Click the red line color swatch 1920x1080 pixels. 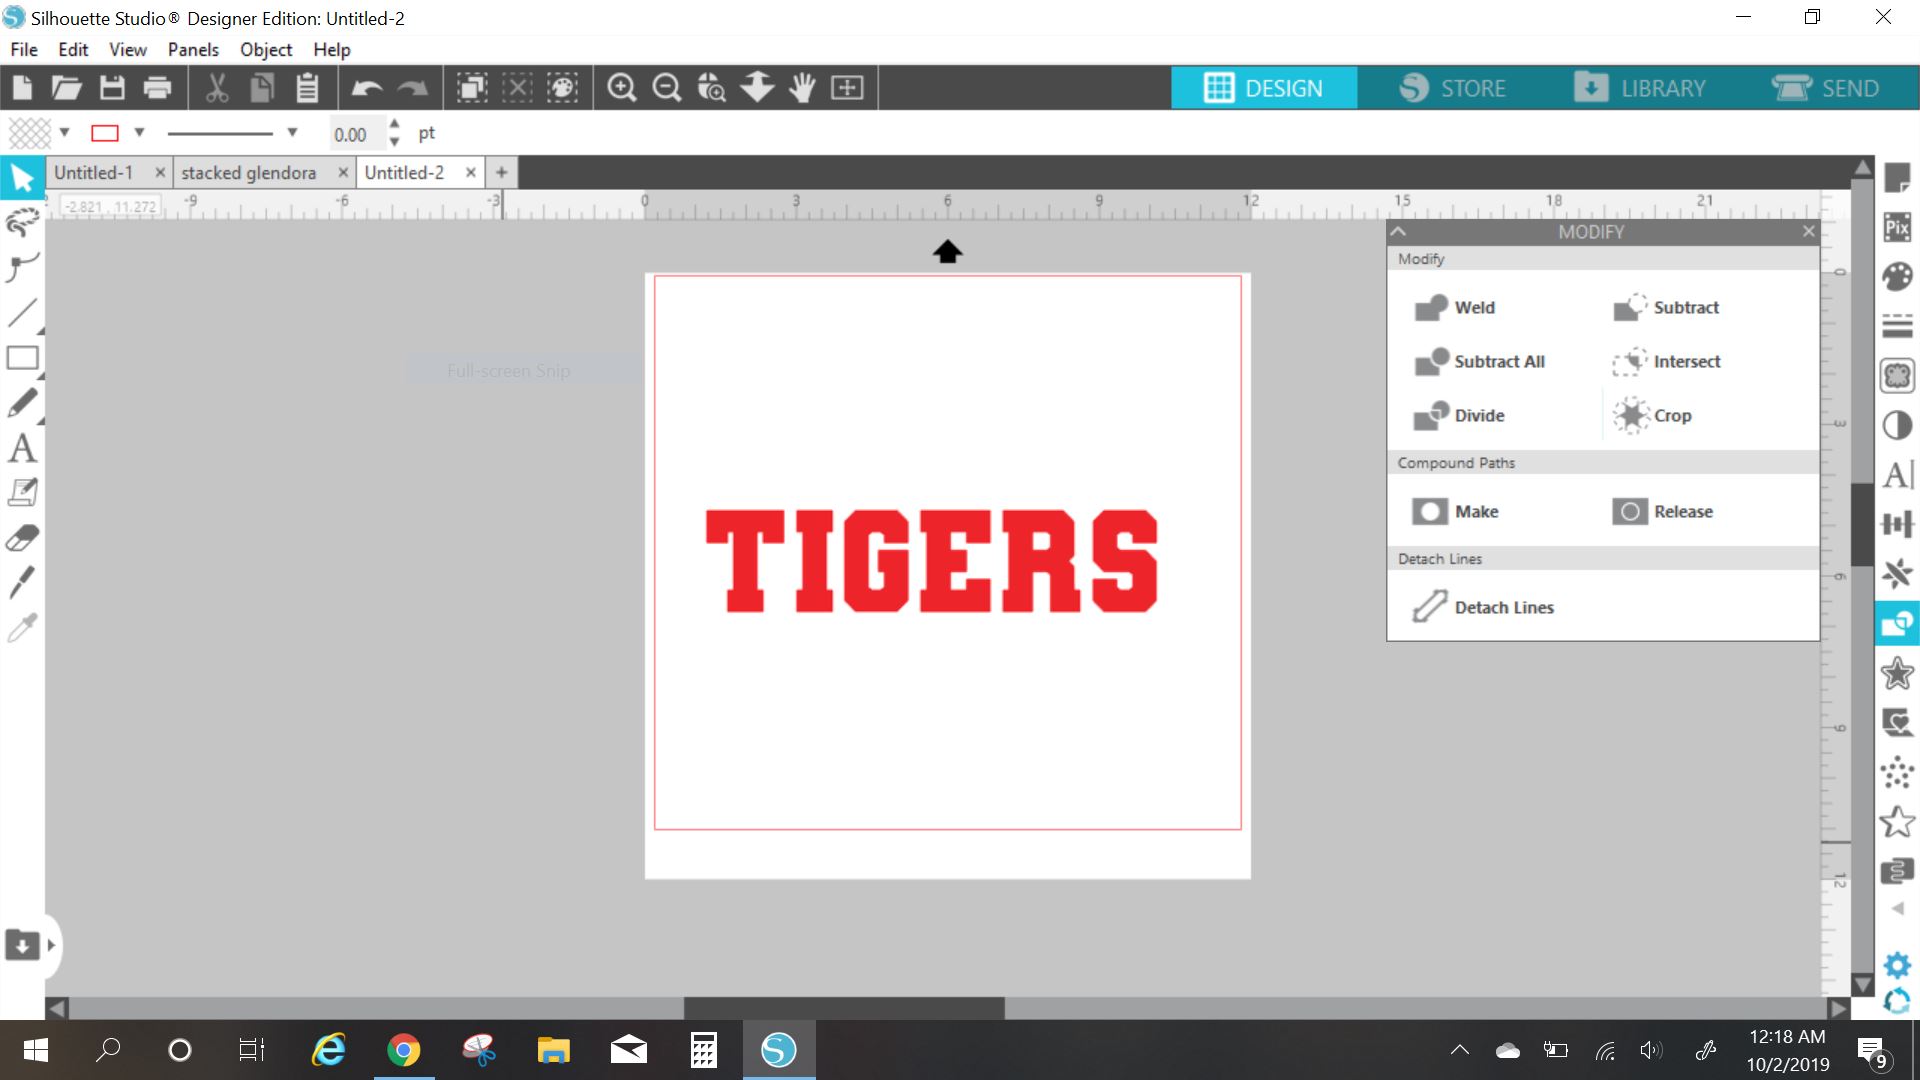105,133
